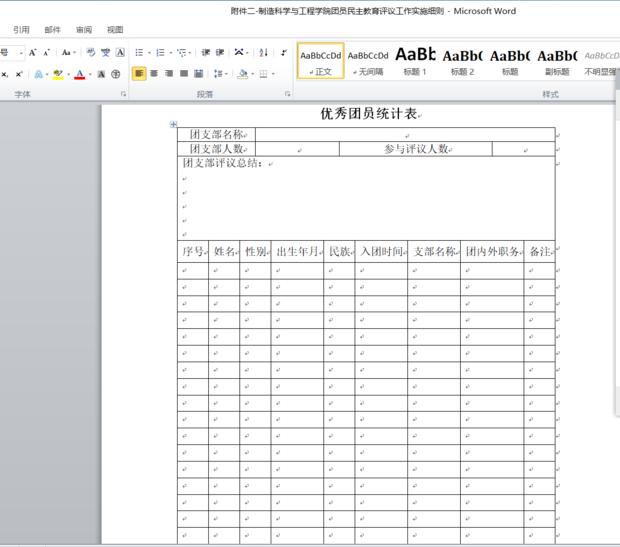Apply numbered list formatting
This screenshot has height=547, width=620.
161,52
